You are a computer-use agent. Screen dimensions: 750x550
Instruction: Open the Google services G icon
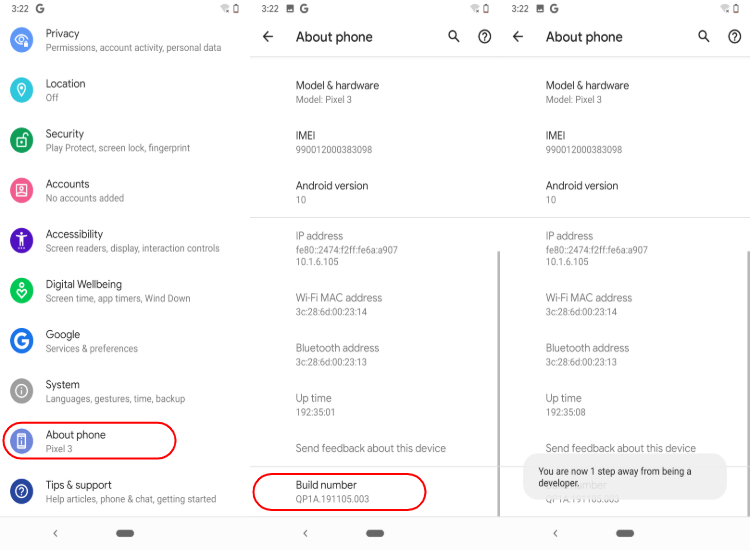22,341
